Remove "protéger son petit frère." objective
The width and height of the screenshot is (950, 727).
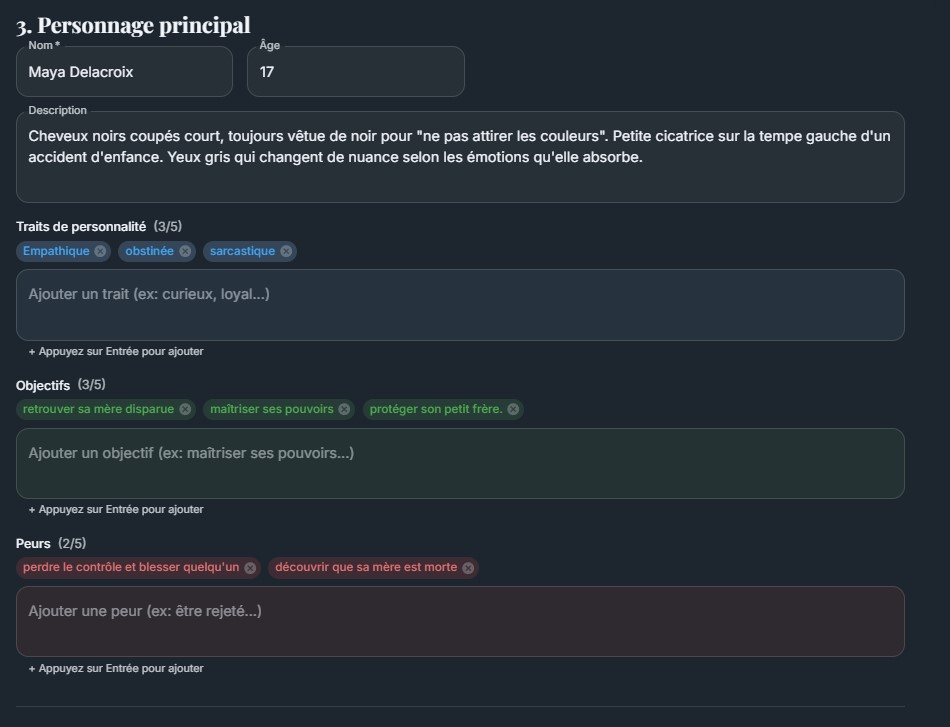point(513,409)
